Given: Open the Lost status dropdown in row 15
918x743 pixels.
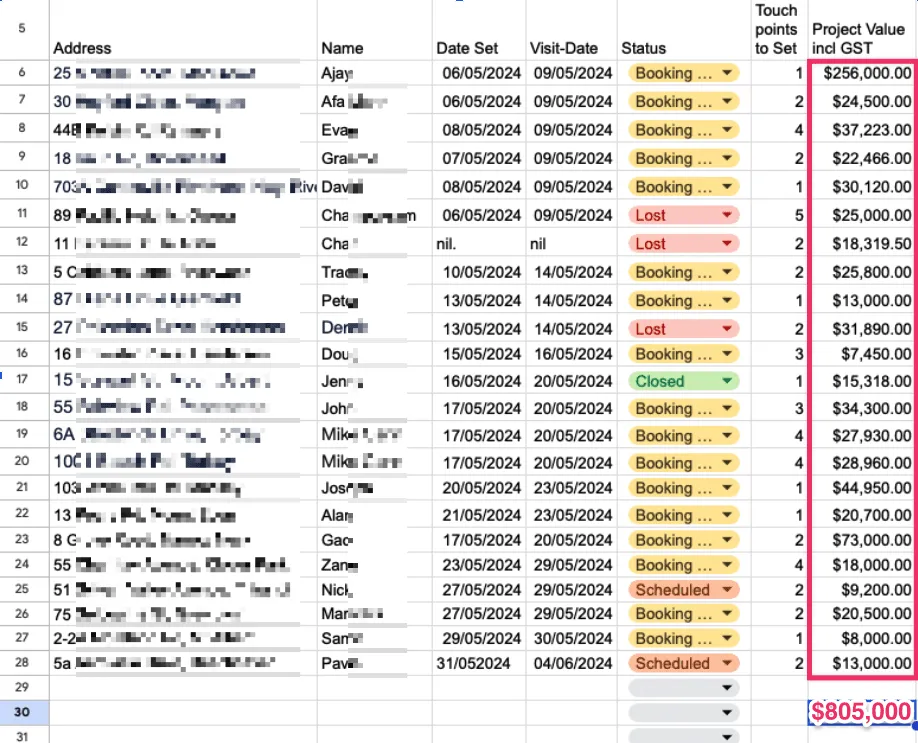Looking at the screenshot, I should pyautogui.click(x=683, y=329).
